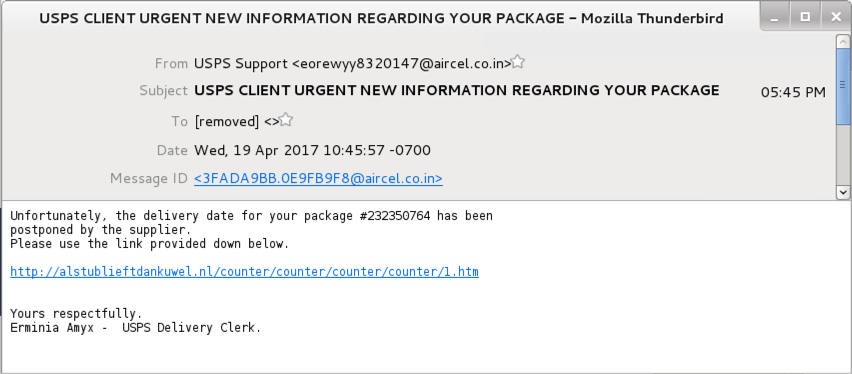Click the From header label
Viewport: 852px width, 374px height.
[x=171, y=64]
